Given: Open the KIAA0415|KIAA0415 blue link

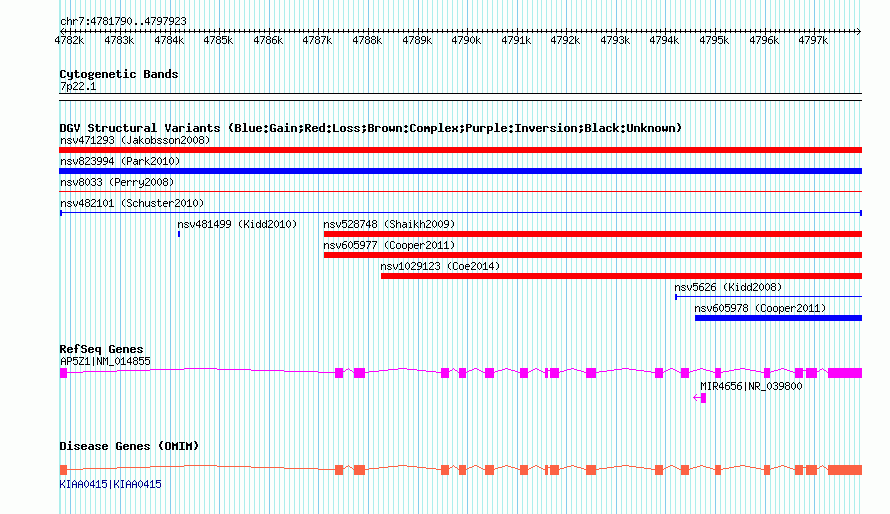Looking at the screenshot, I should point(110,484).
